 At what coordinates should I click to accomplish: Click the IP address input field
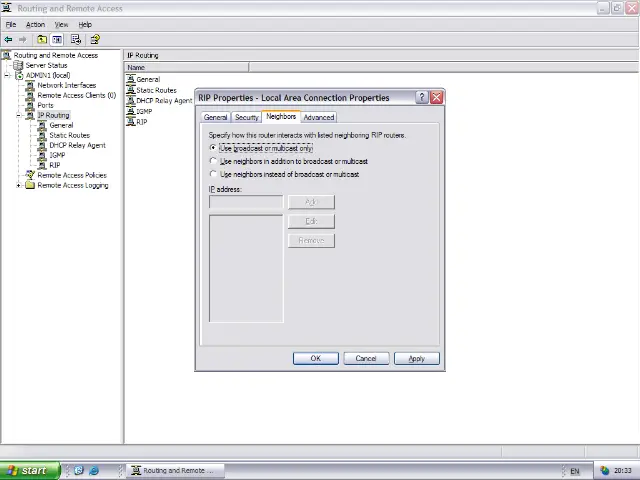tap(246, 202)
